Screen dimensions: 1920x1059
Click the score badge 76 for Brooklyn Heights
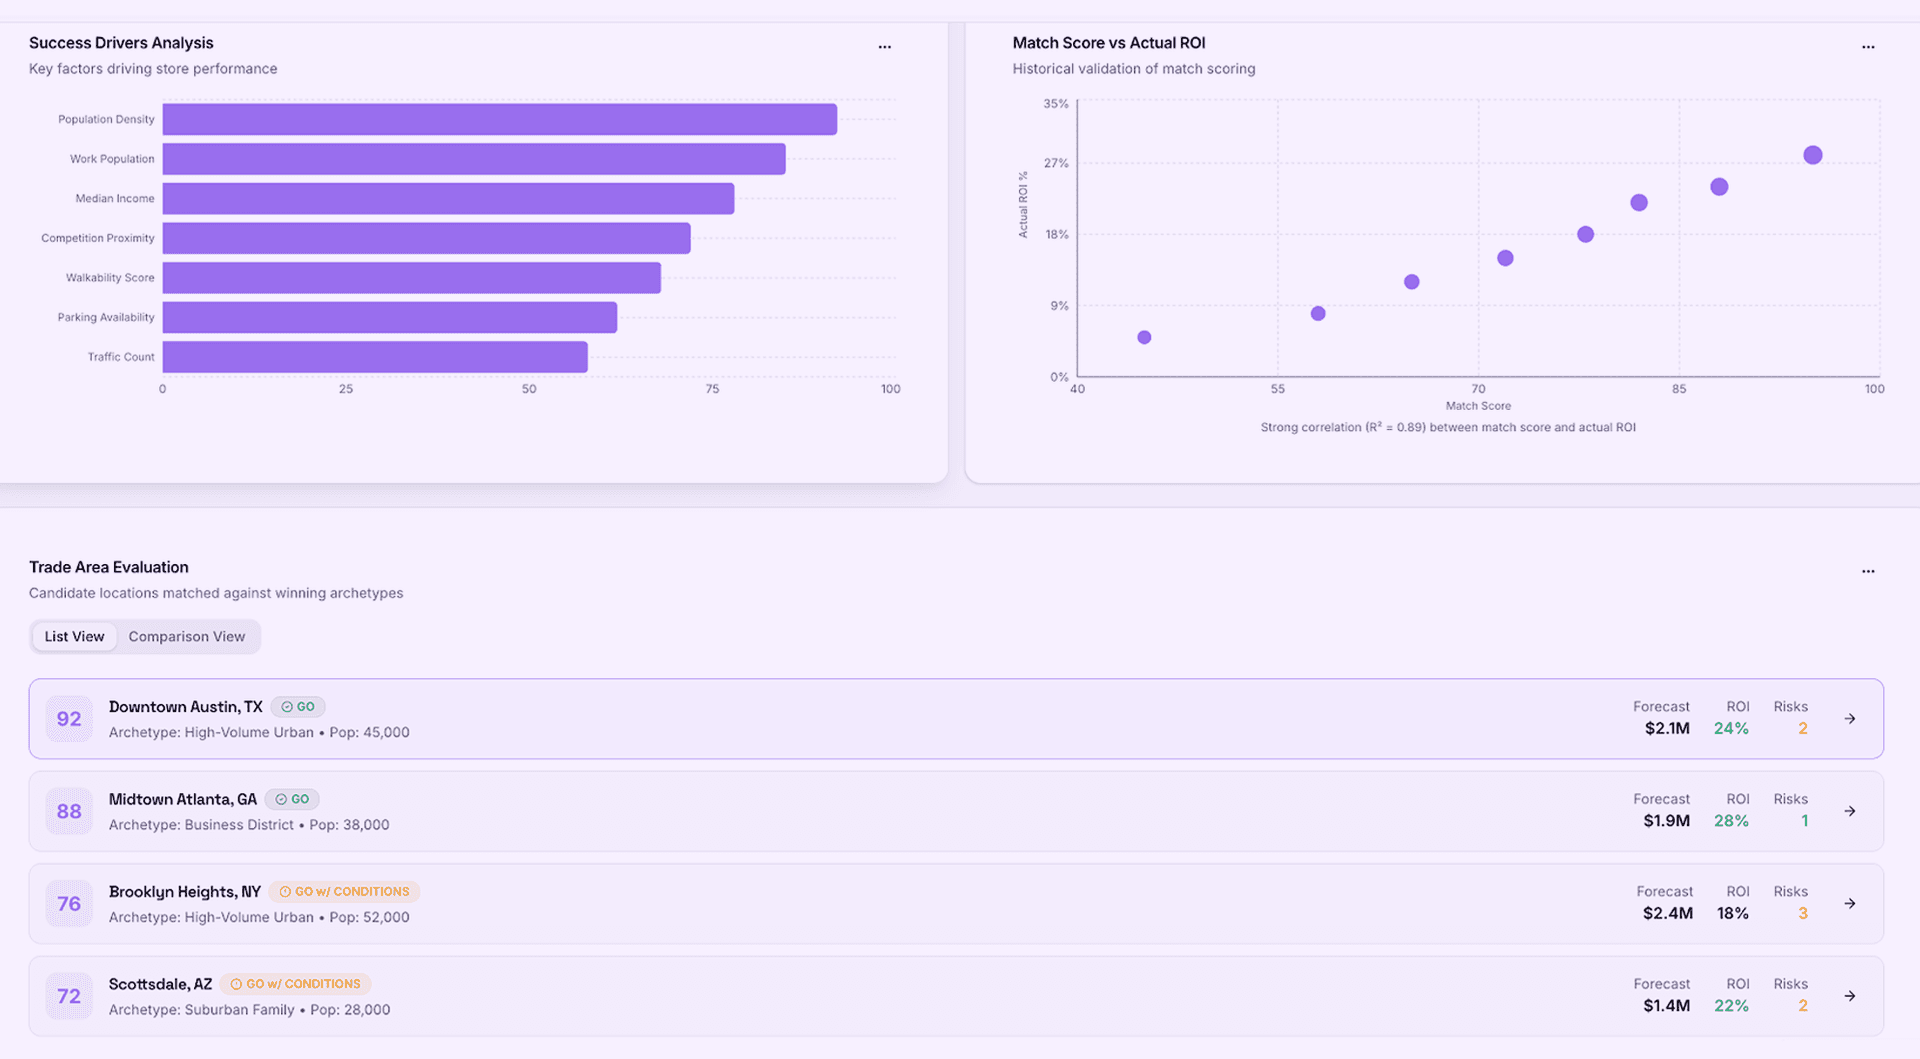tap(68, 903)
